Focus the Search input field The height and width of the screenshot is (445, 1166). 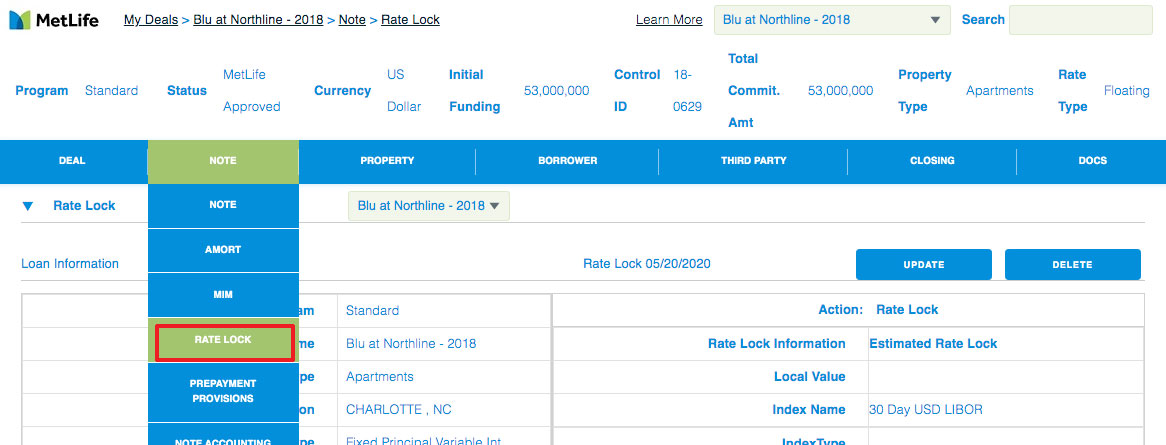click(x=1080, y=20)
